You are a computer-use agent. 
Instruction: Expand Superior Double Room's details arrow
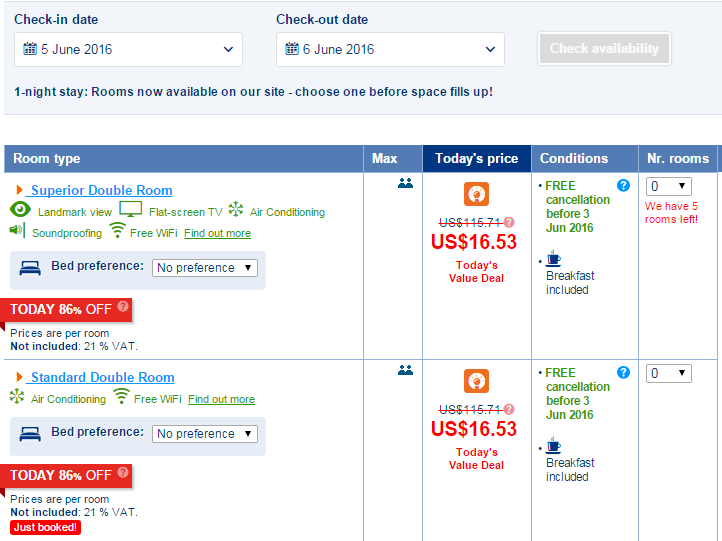click(x=19, y=190)
